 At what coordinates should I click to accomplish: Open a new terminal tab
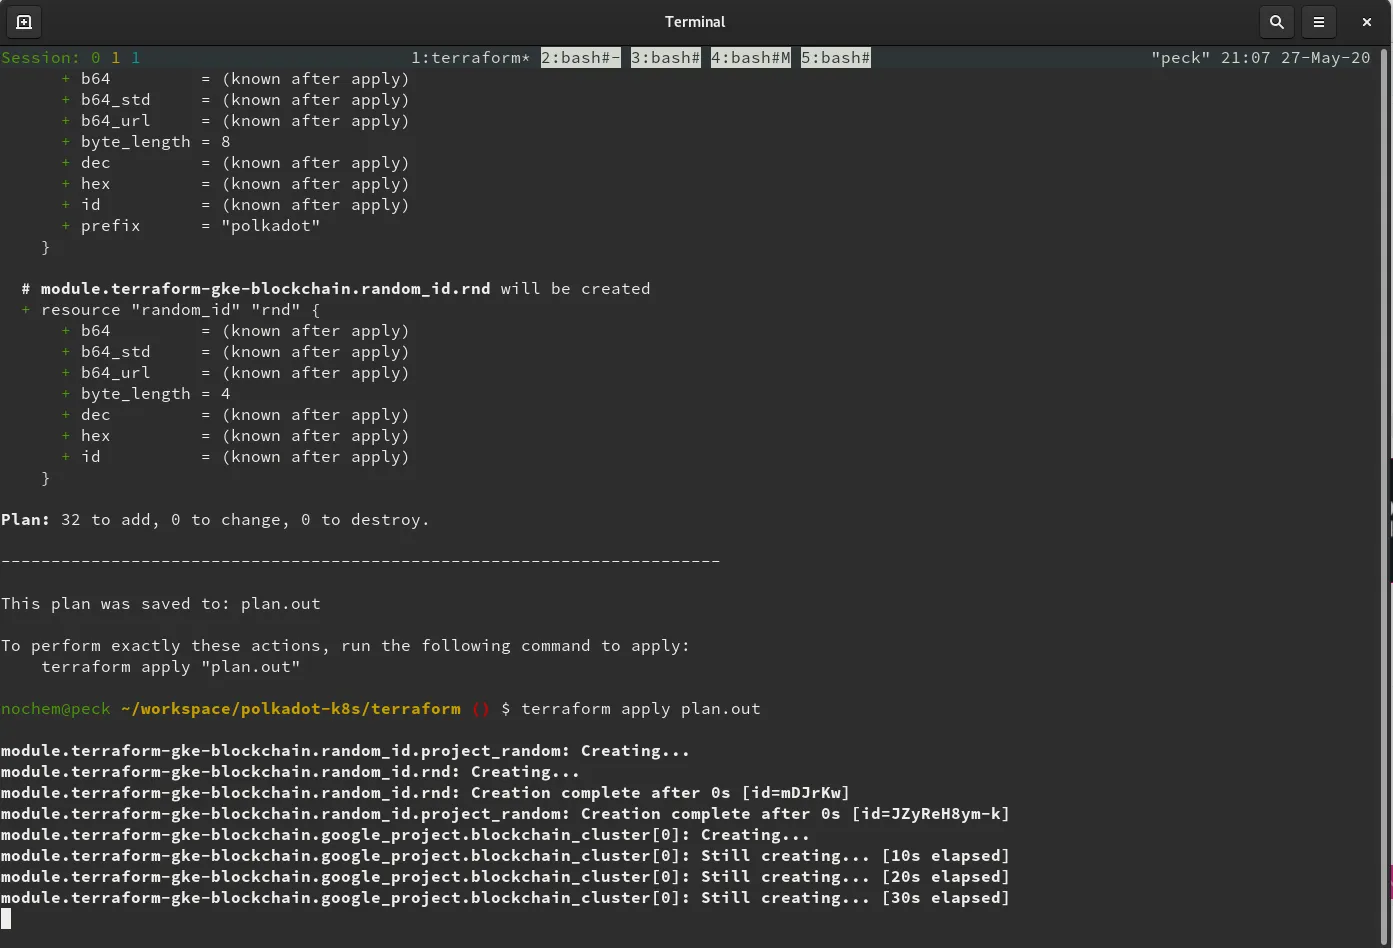coord(24,21)
